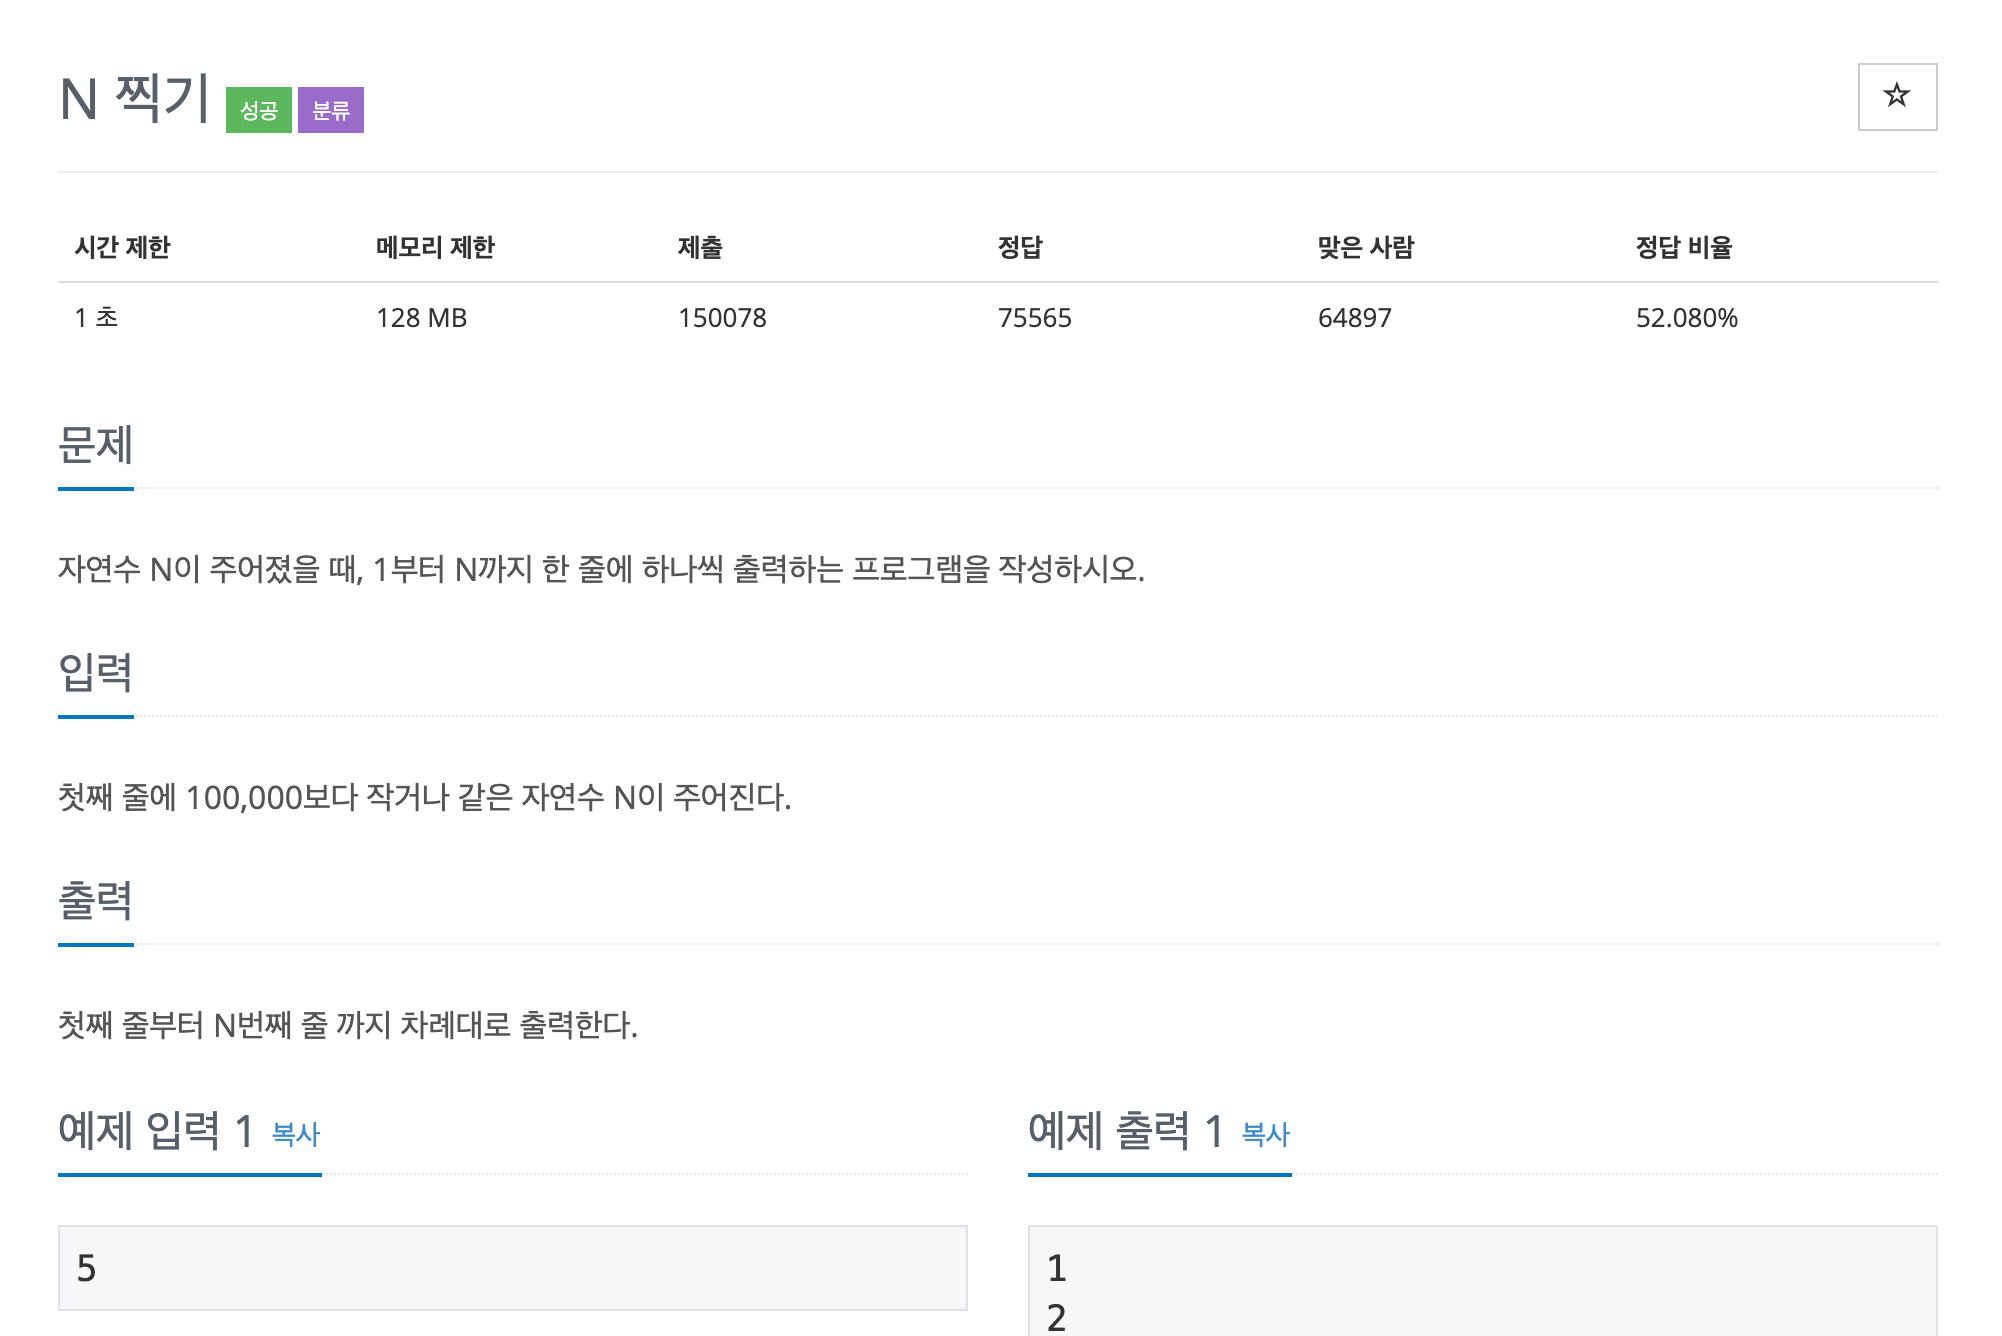Viewport: 2002px width, 1336px height.
Task: Click the green 성공 badge
Action: point(258,110)
